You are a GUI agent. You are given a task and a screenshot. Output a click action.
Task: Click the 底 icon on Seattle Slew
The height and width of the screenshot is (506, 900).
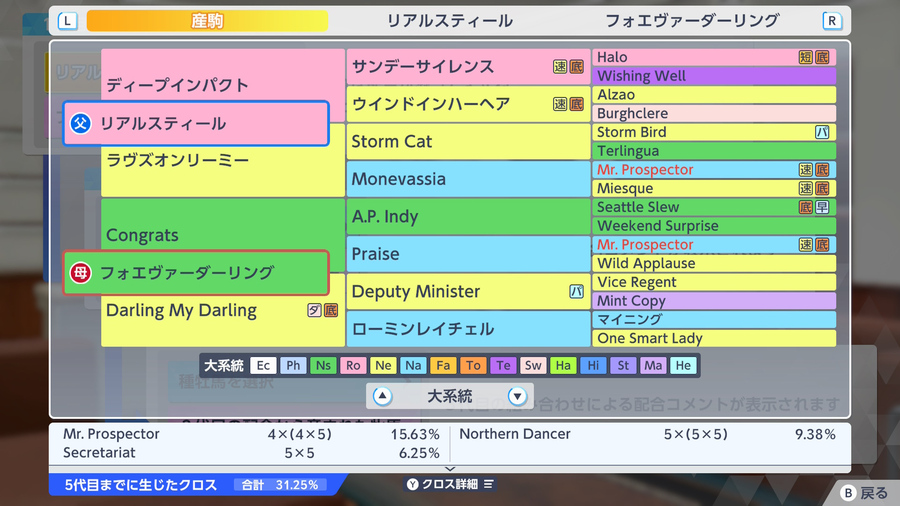pos(806,207)
